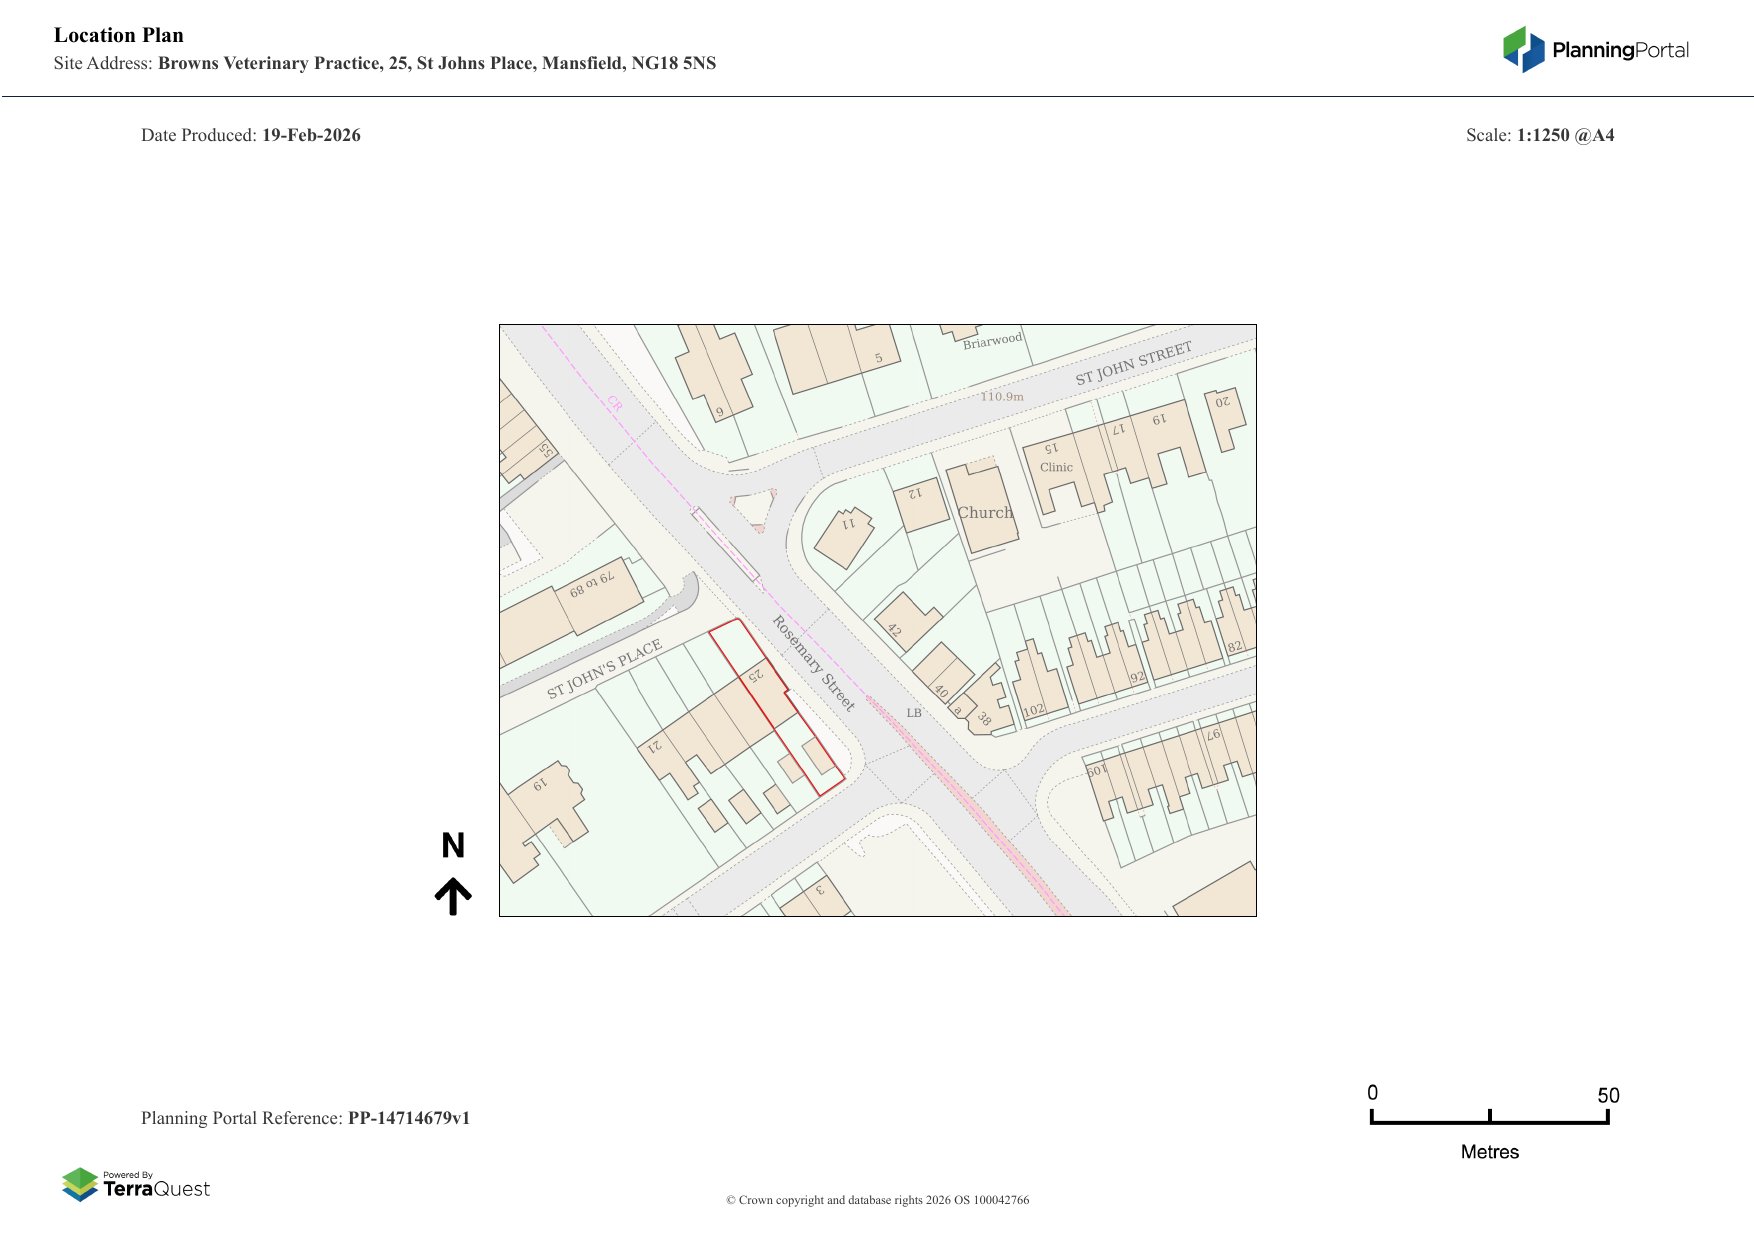Viewport: 1754px width, 1241px height.
Task: Click the red-outlined site plot number 25
Action: (x=756, y=676)
